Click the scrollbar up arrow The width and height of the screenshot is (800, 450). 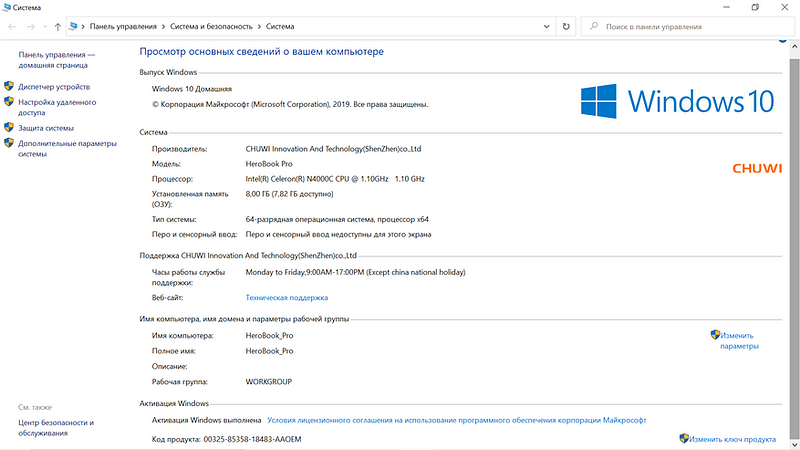(x=794, y=46)
